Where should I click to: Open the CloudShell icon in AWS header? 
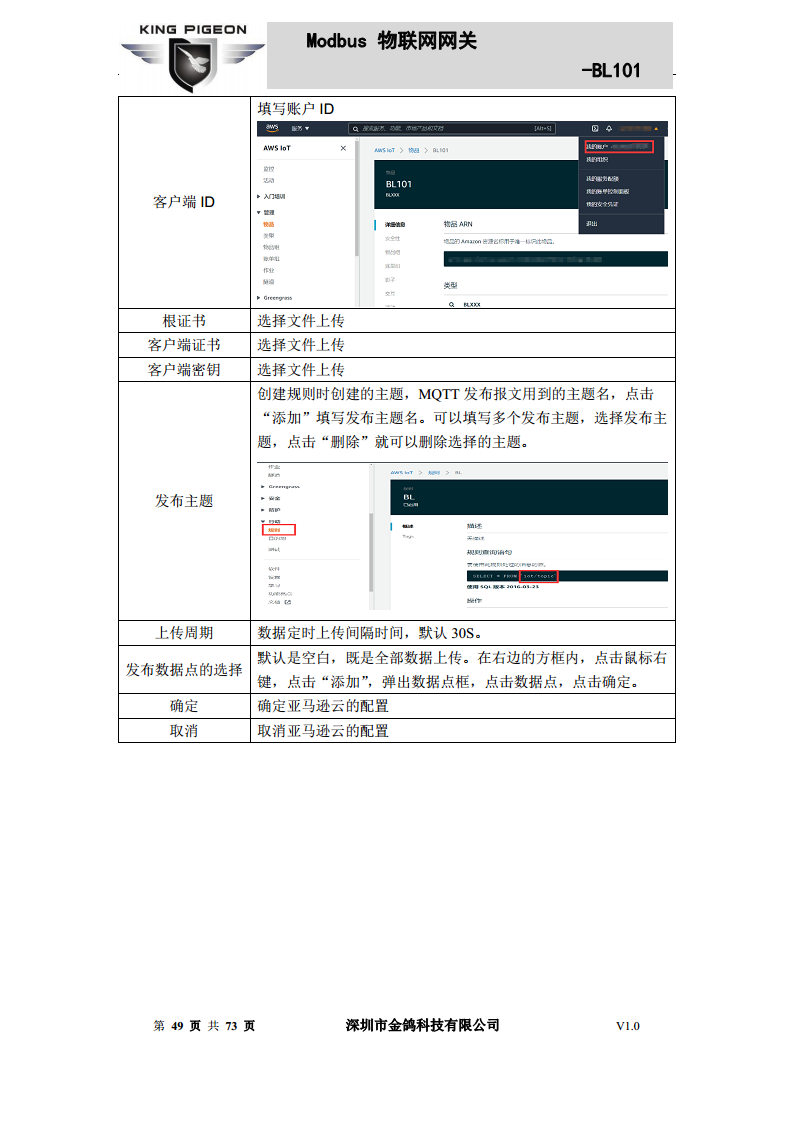pyautogui.click(x=595, y=129)
